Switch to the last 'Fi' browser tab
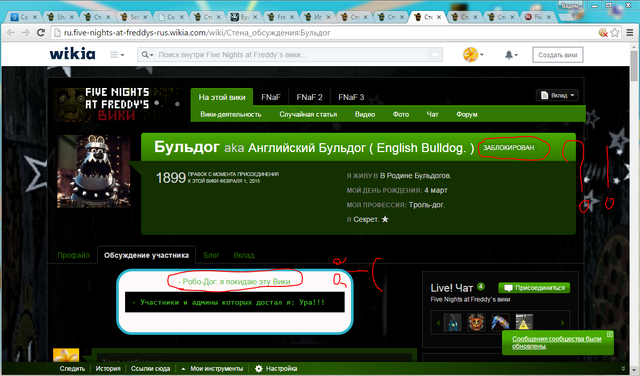640x376 pixels. tap(538, 17)
